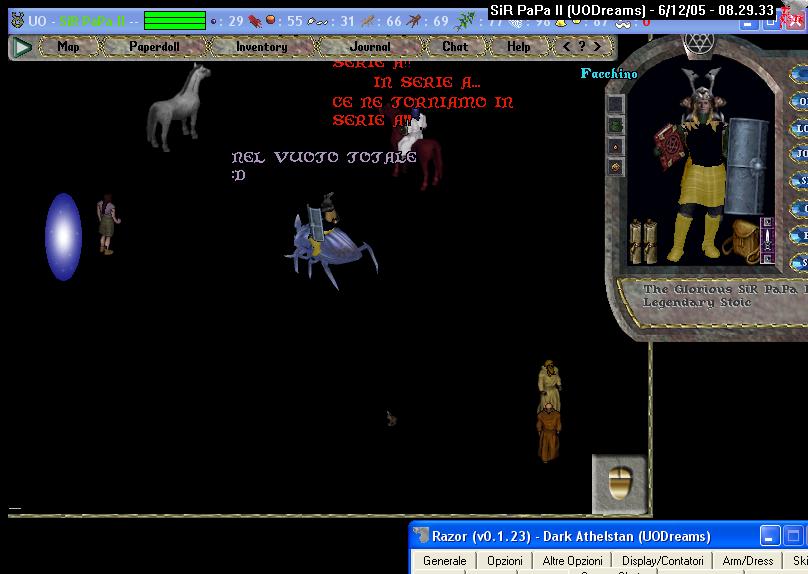Click the grey heater shield on paperdoll

click(746, 166)
